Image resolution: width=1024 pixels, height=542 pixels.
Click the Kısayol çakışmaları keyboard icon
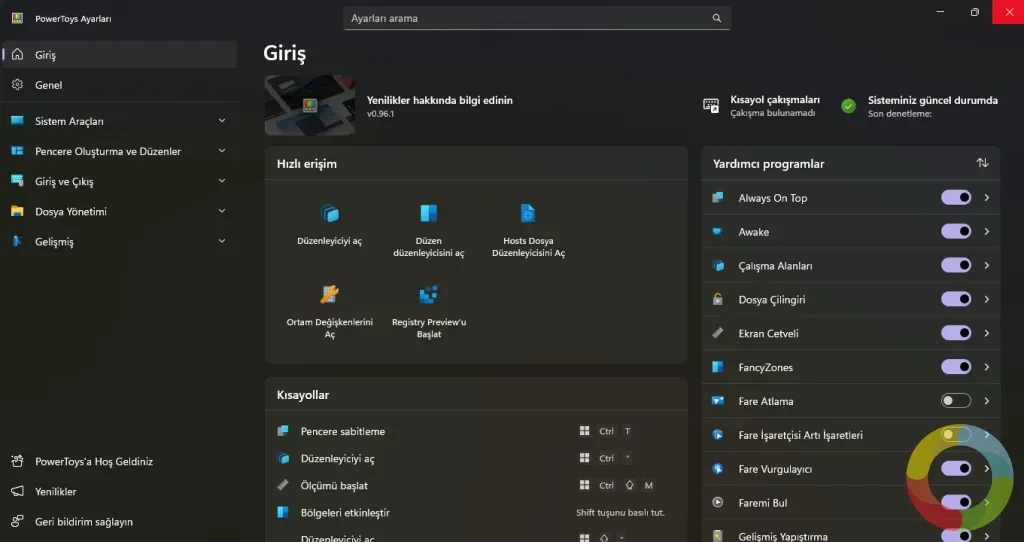click(711, 106)
